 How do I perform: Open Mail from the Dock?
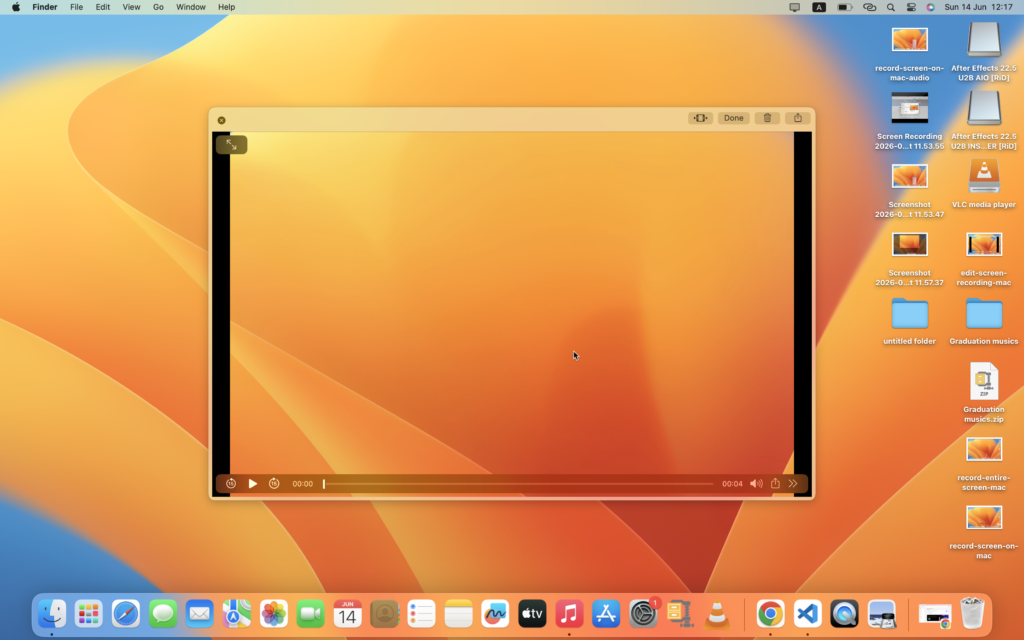199,614
